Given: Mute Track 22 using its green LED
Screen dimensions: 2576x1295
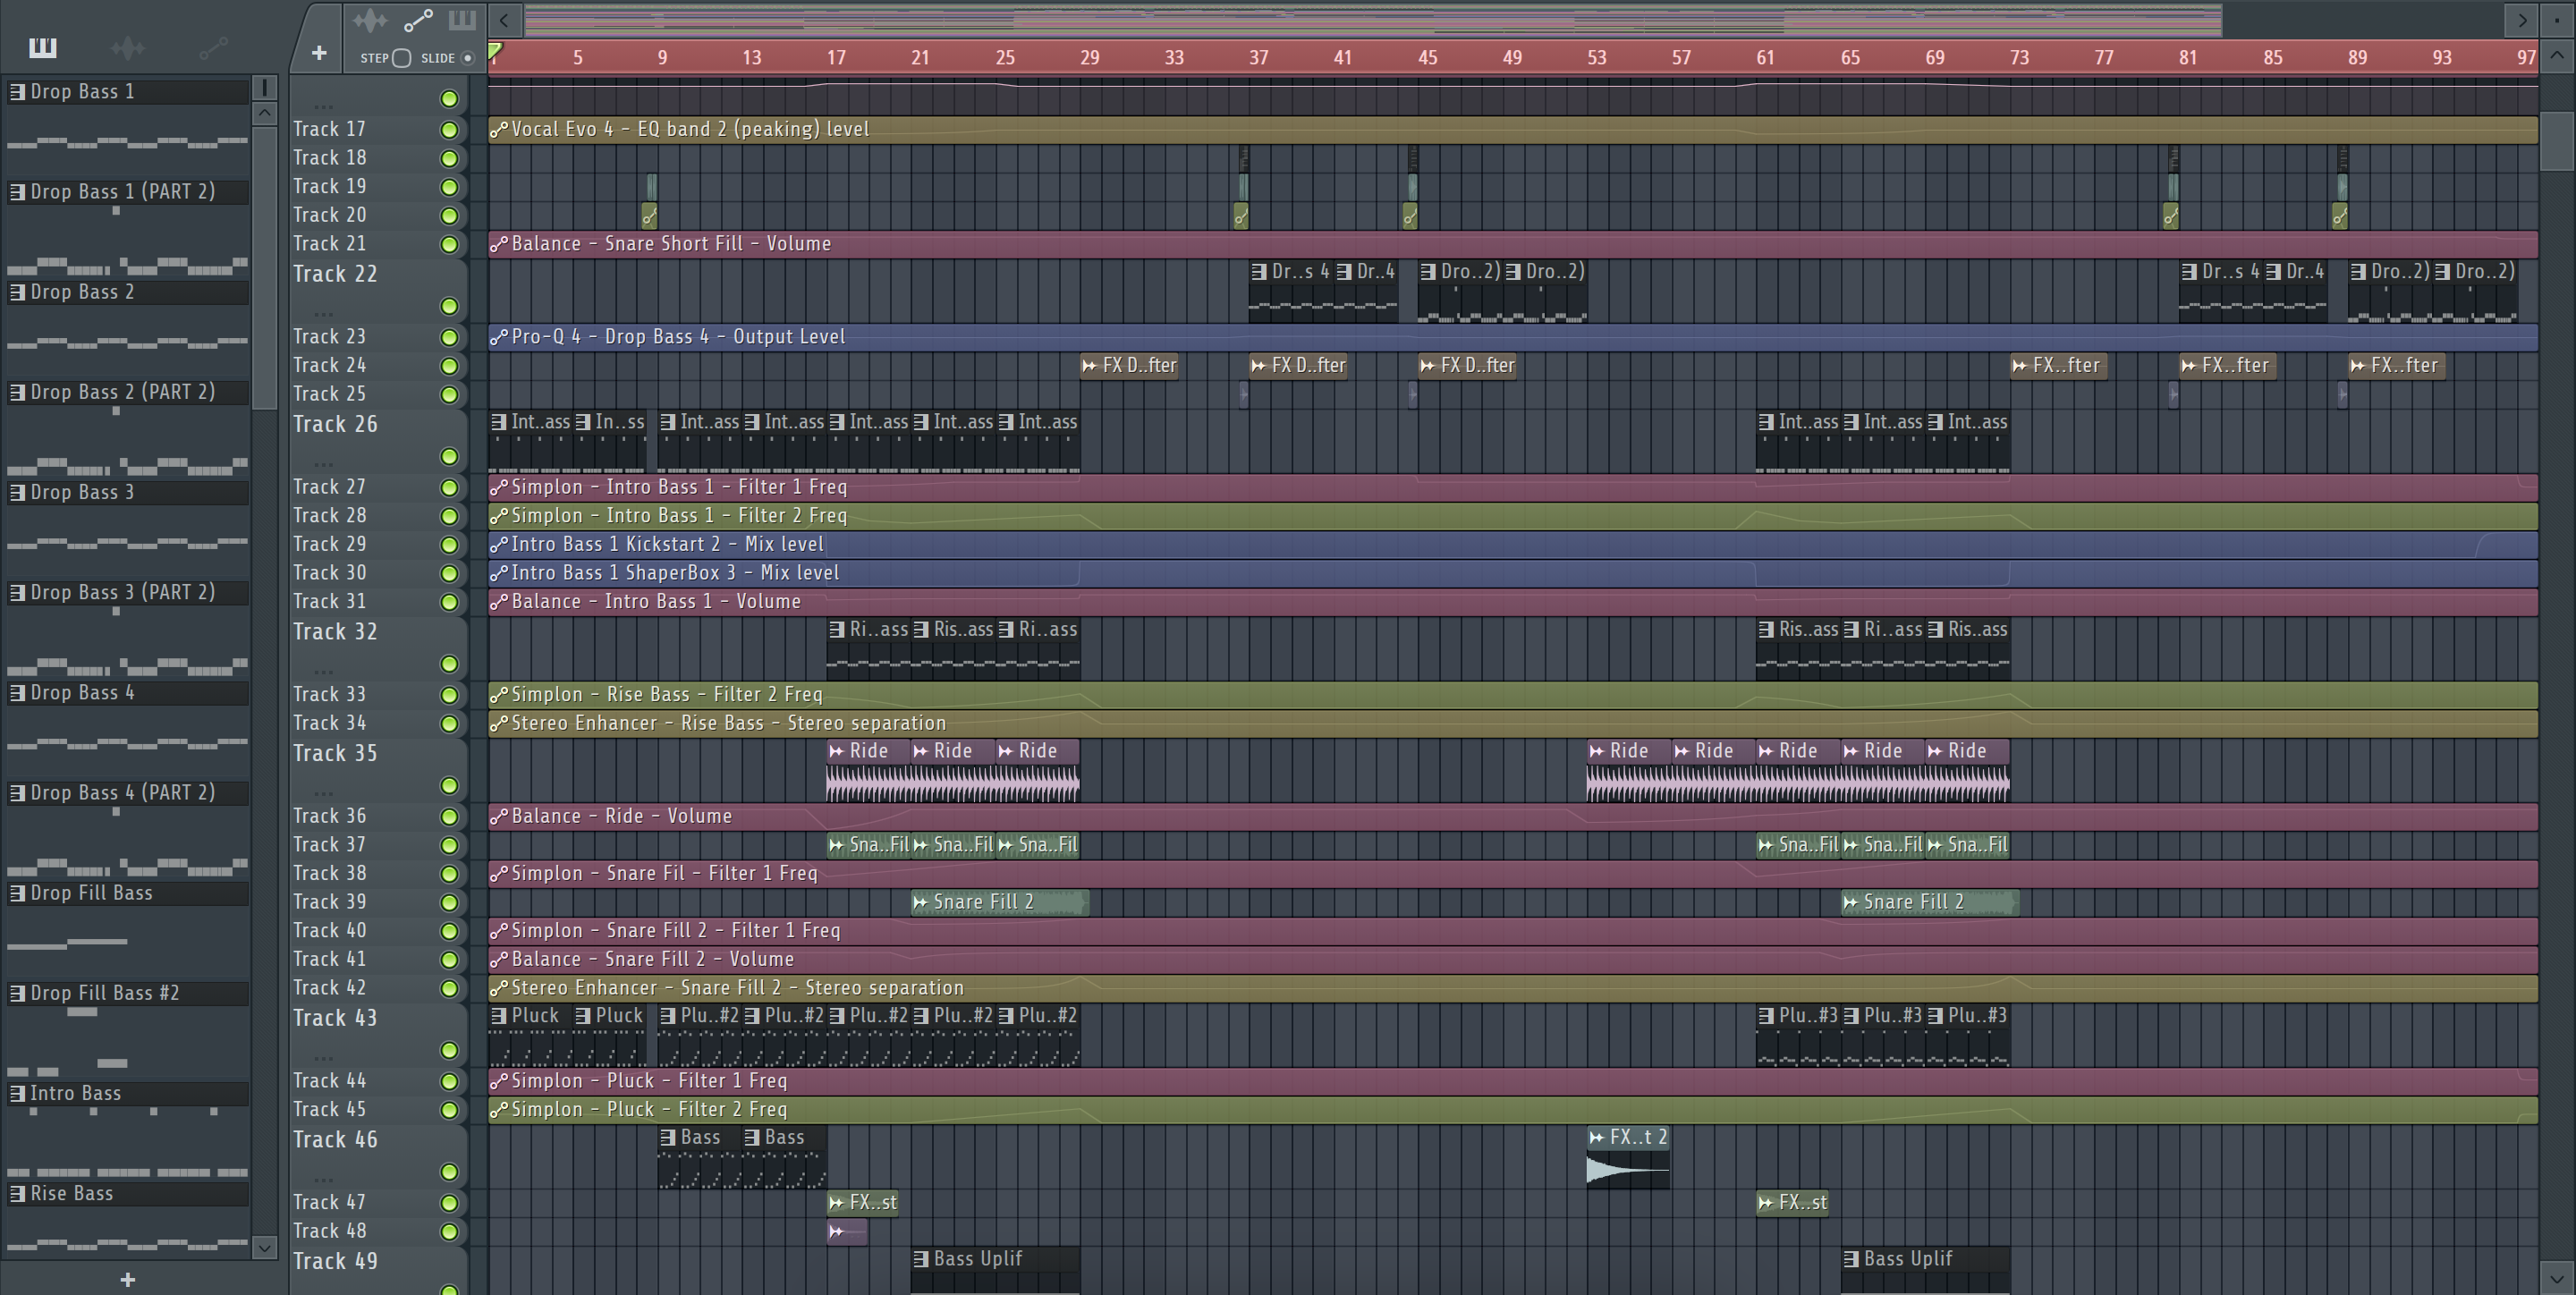Looking at the screenshot, I should (x=449, y=306).
